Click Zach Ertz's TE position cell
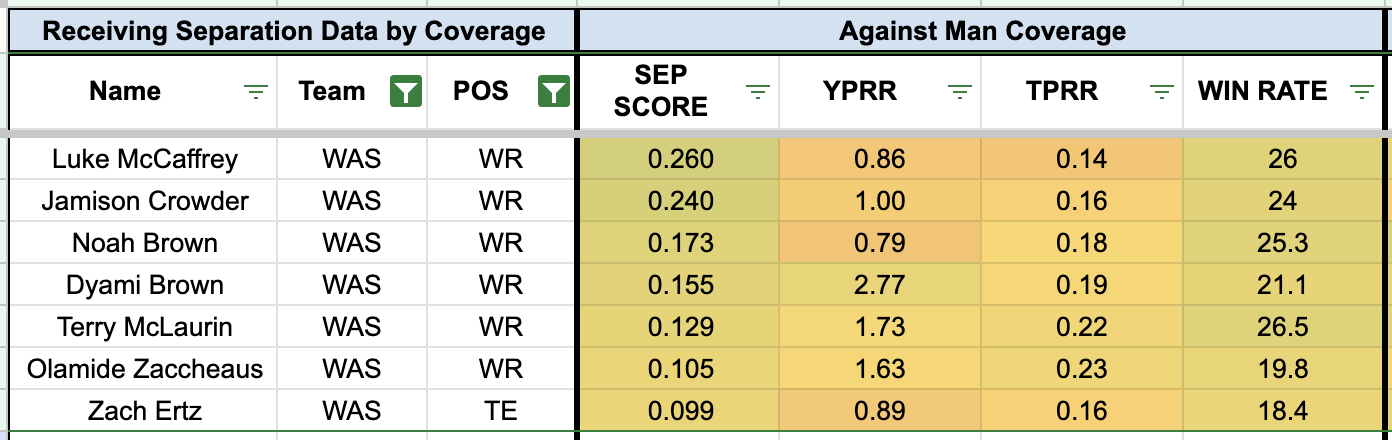This screenshot has width=1392, height=440. tap(501, 411)
